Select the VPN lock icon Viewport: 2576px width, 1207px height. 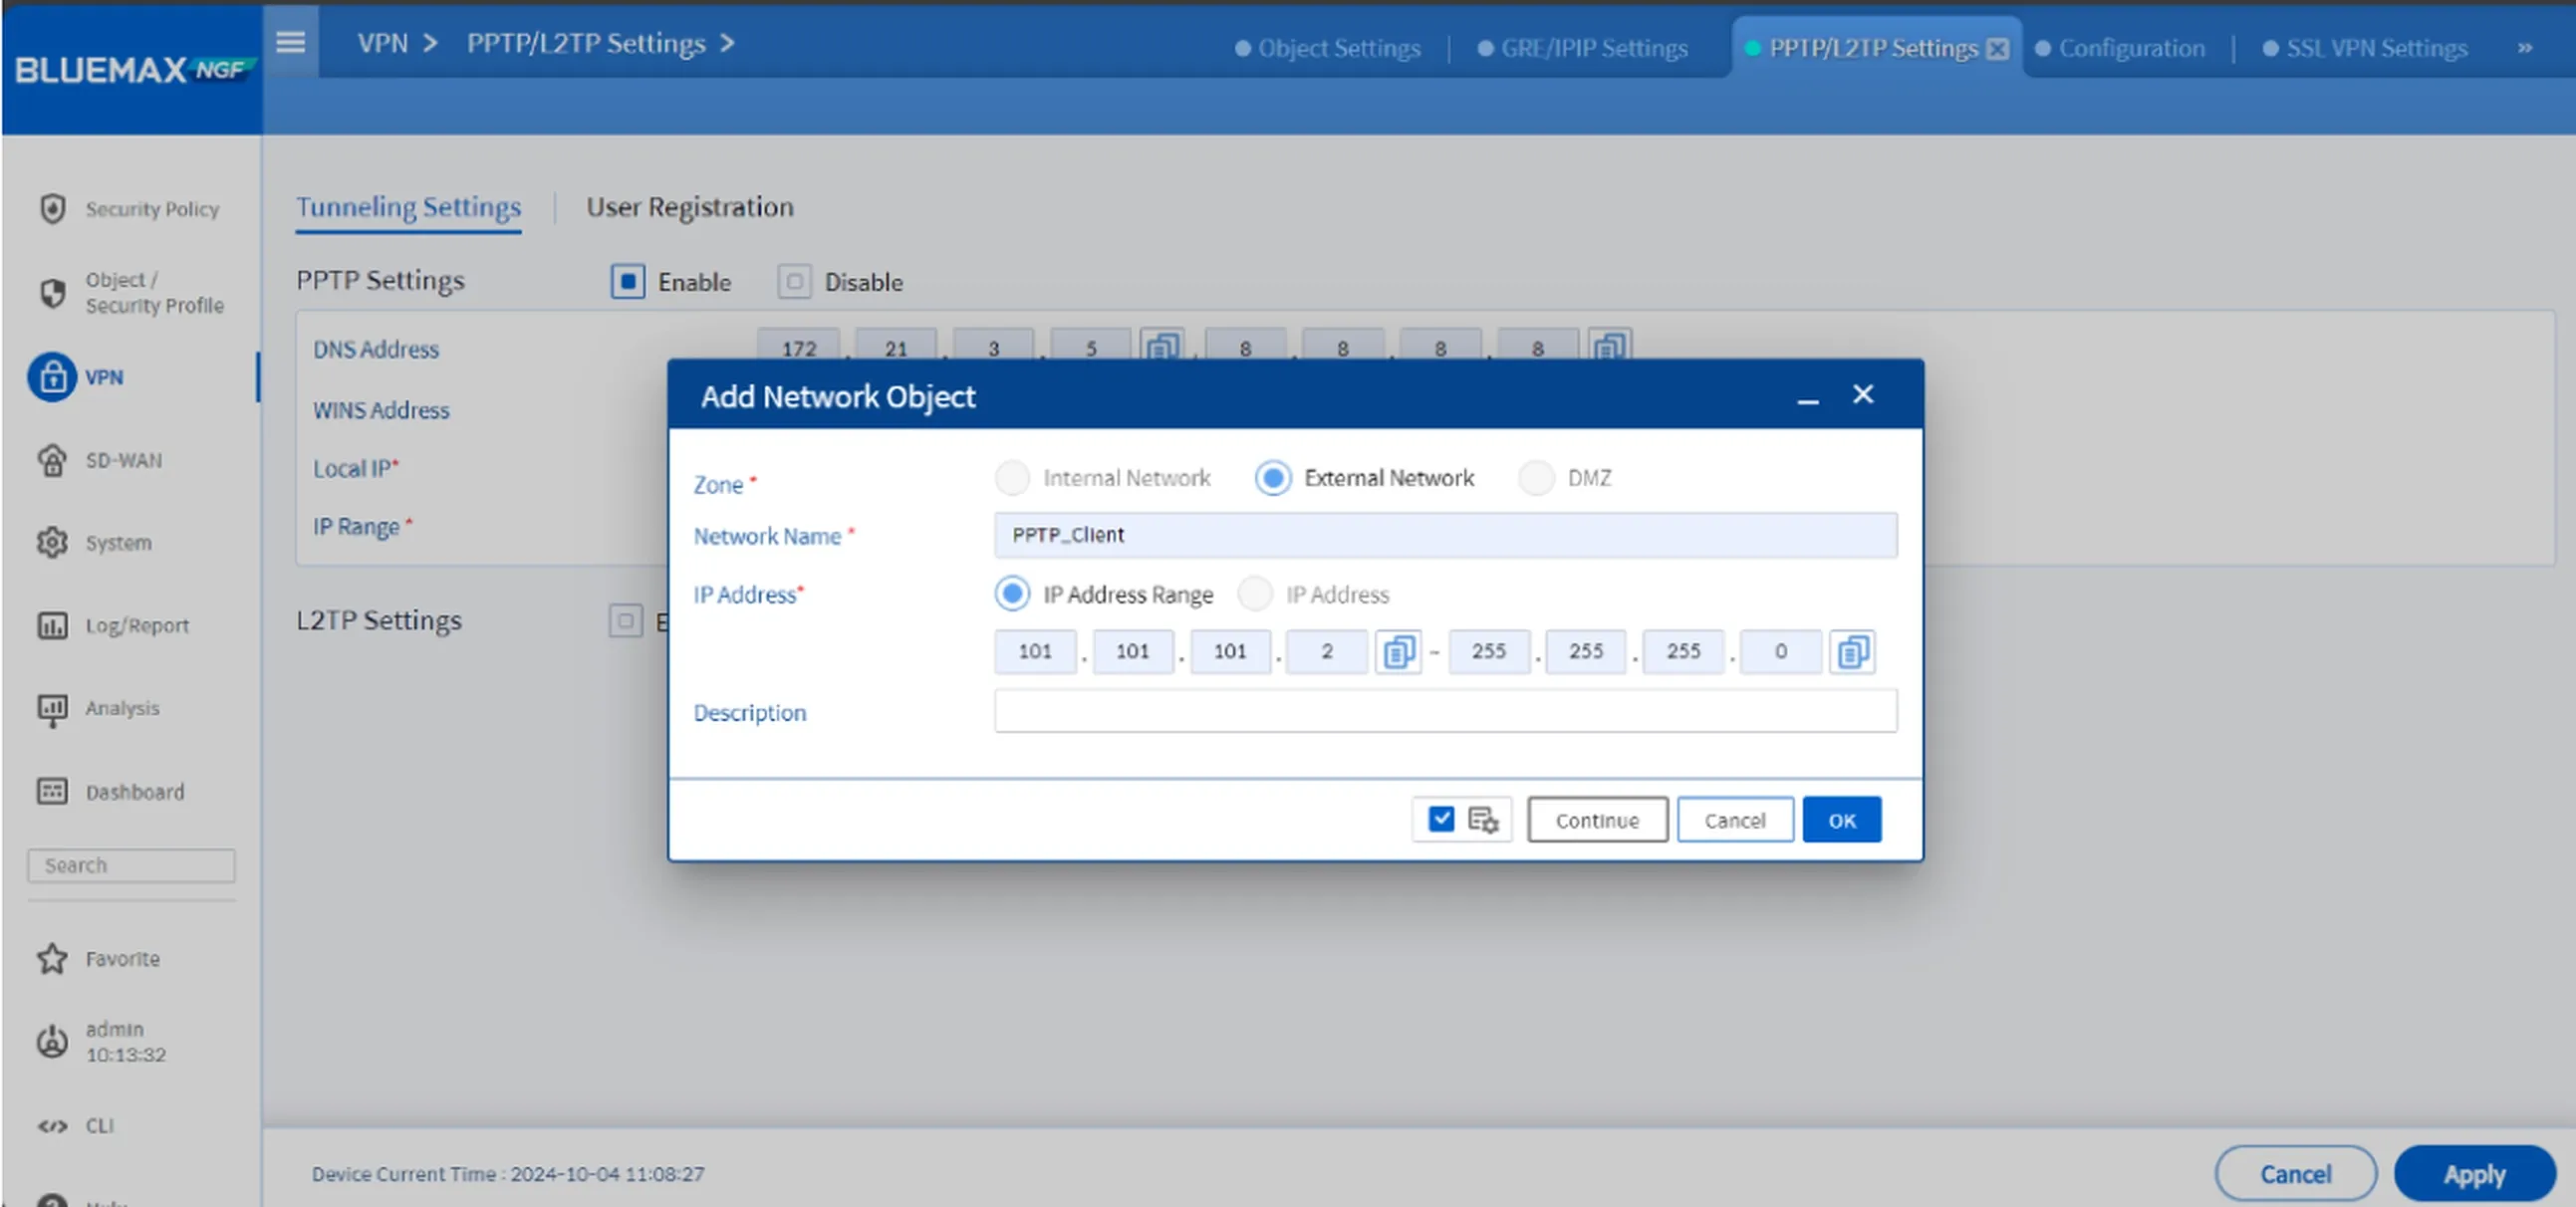pos(52,377)
